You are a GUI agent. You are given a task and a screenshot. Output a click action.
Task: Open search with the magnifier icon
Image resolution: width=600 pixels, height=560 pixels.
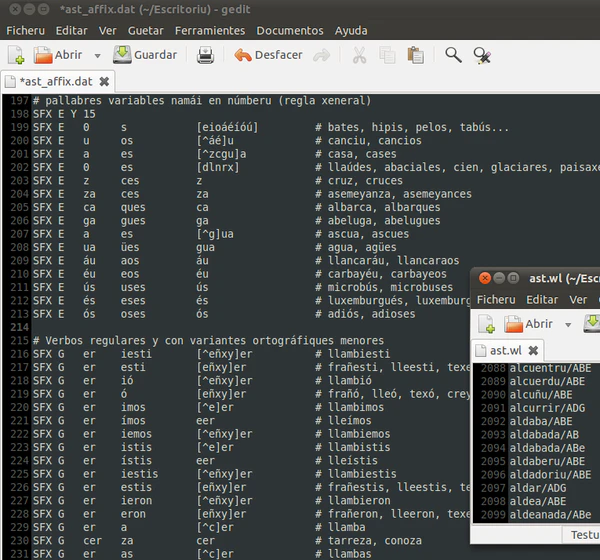tap(453, 55)
